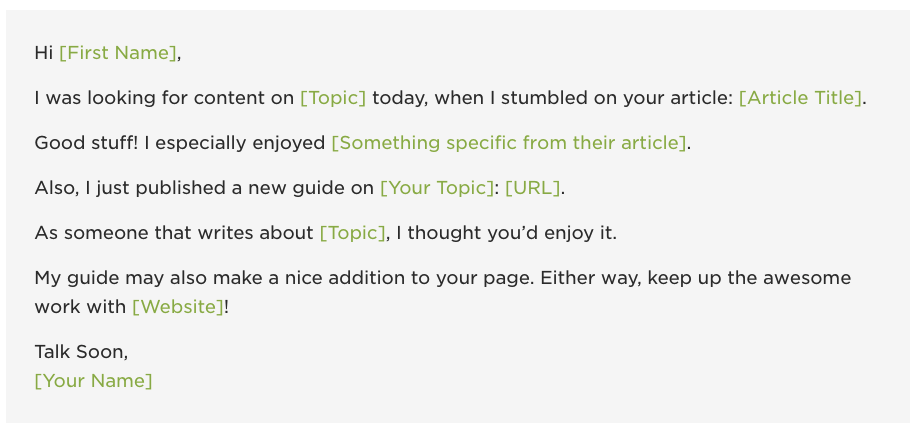Select the [Topic] placeholder before 'today'
Viewport: 915px width, 427px height.
point(333,98)
